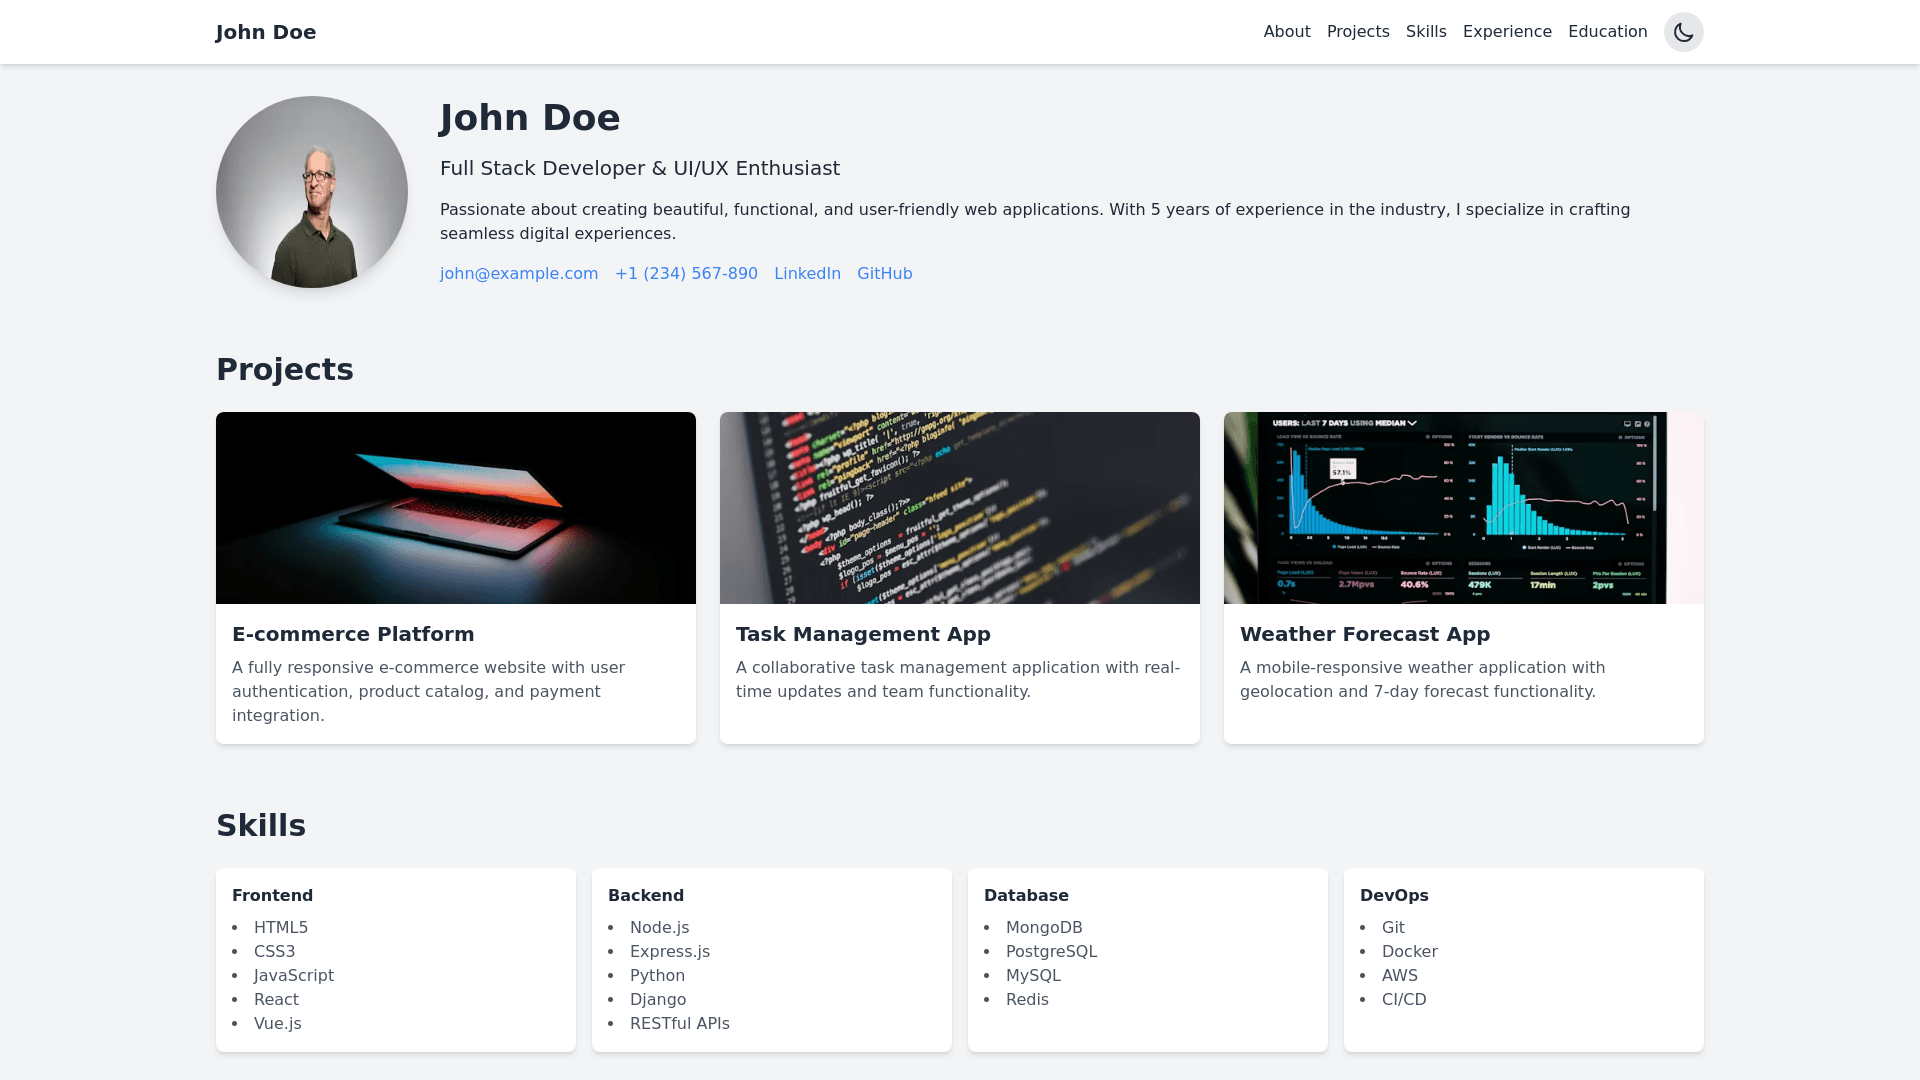Image resolution: width=1920 pixels, height=1080 pixels.
Task: Click the Task Management App project title
Action: click(x=863, y=634)
